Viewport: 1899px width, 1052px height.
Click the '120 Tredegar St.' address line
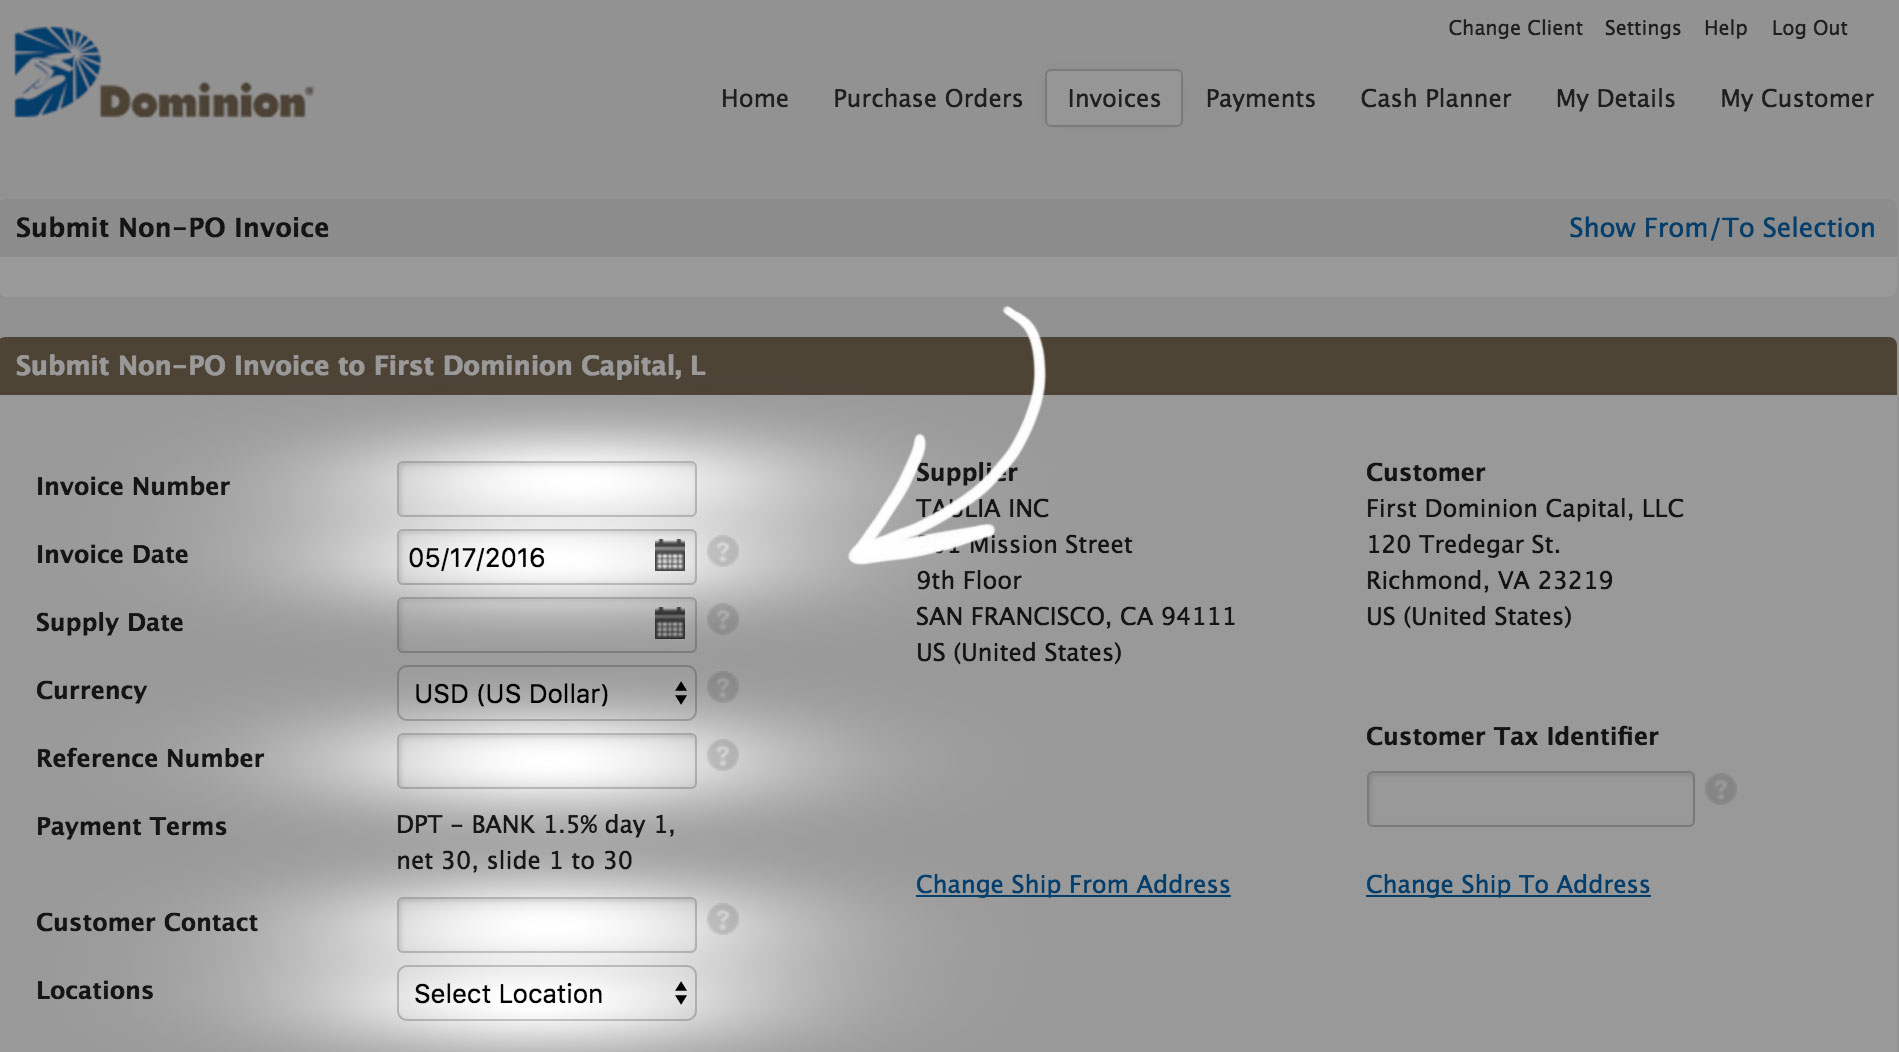tap(1463, 544)
